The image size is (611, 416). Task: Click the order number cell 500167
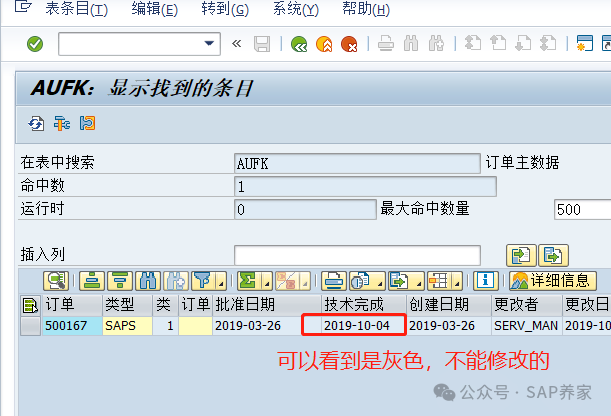pos(72,326)
